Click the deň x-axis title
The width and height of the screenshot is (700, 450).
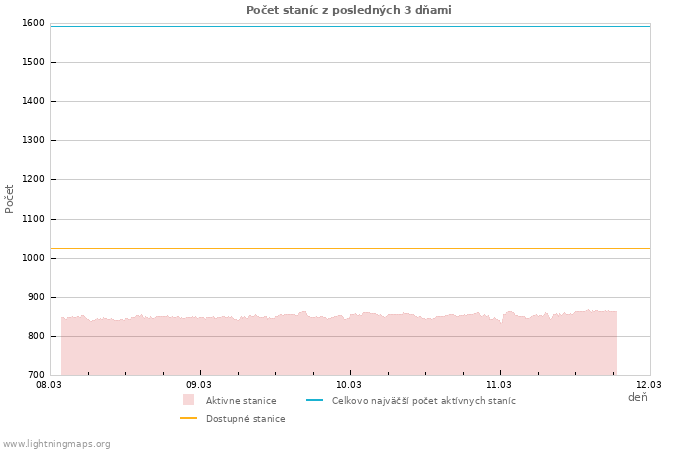click(x=637, y=398)
